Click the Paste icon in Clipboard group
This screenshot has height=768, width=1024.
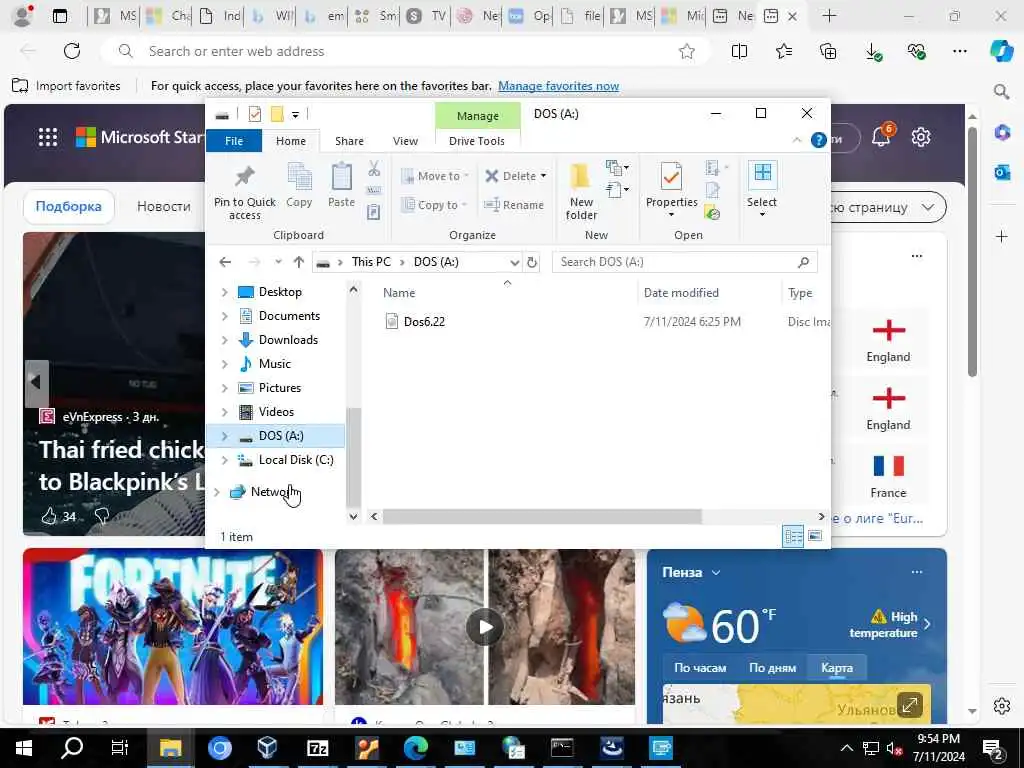341,178
